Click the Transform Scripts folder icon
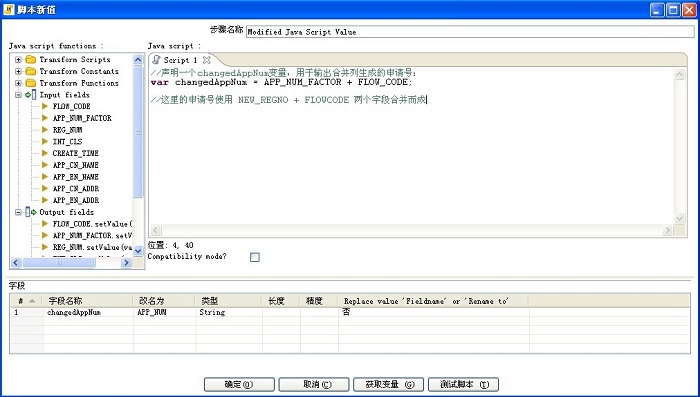700x397 pixels. click(x=31, y=59)
